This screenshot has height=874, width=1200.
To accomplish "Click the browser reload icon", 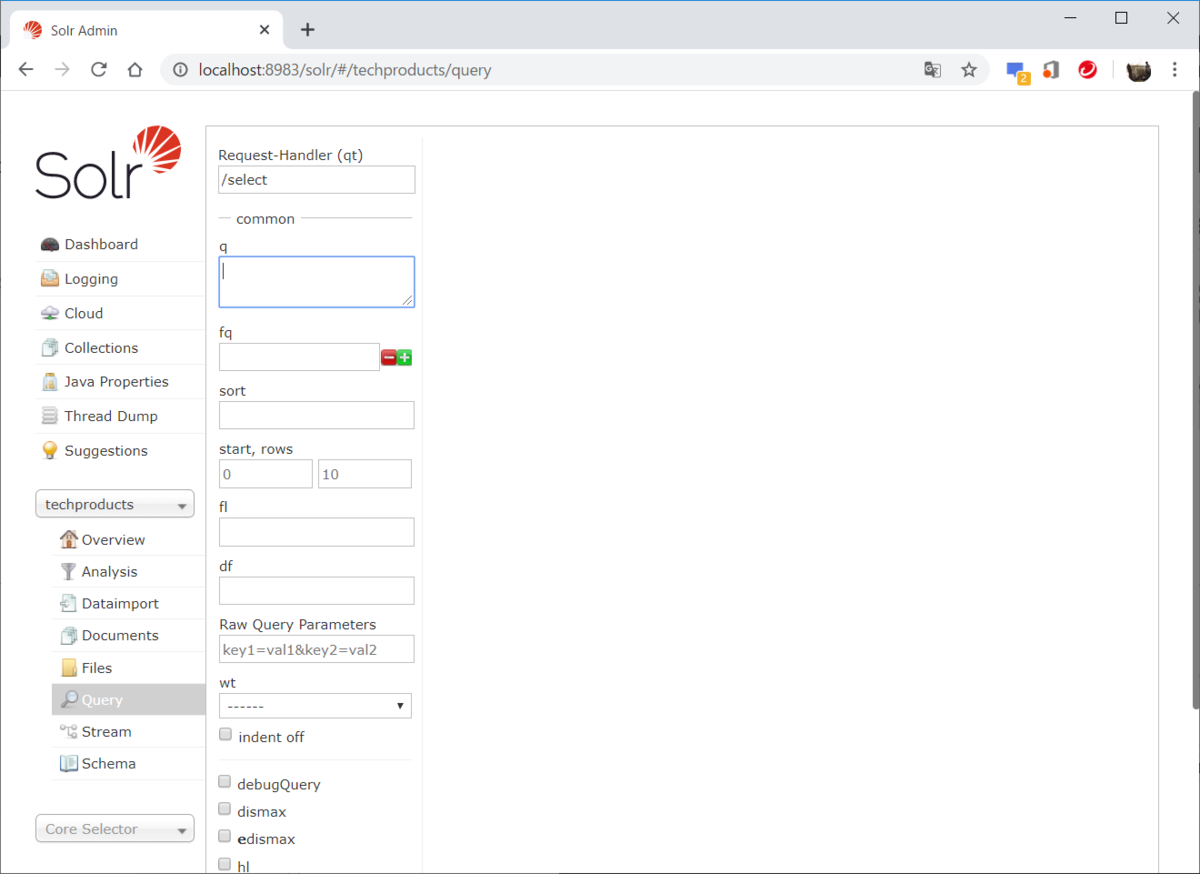I will point(98,70).
